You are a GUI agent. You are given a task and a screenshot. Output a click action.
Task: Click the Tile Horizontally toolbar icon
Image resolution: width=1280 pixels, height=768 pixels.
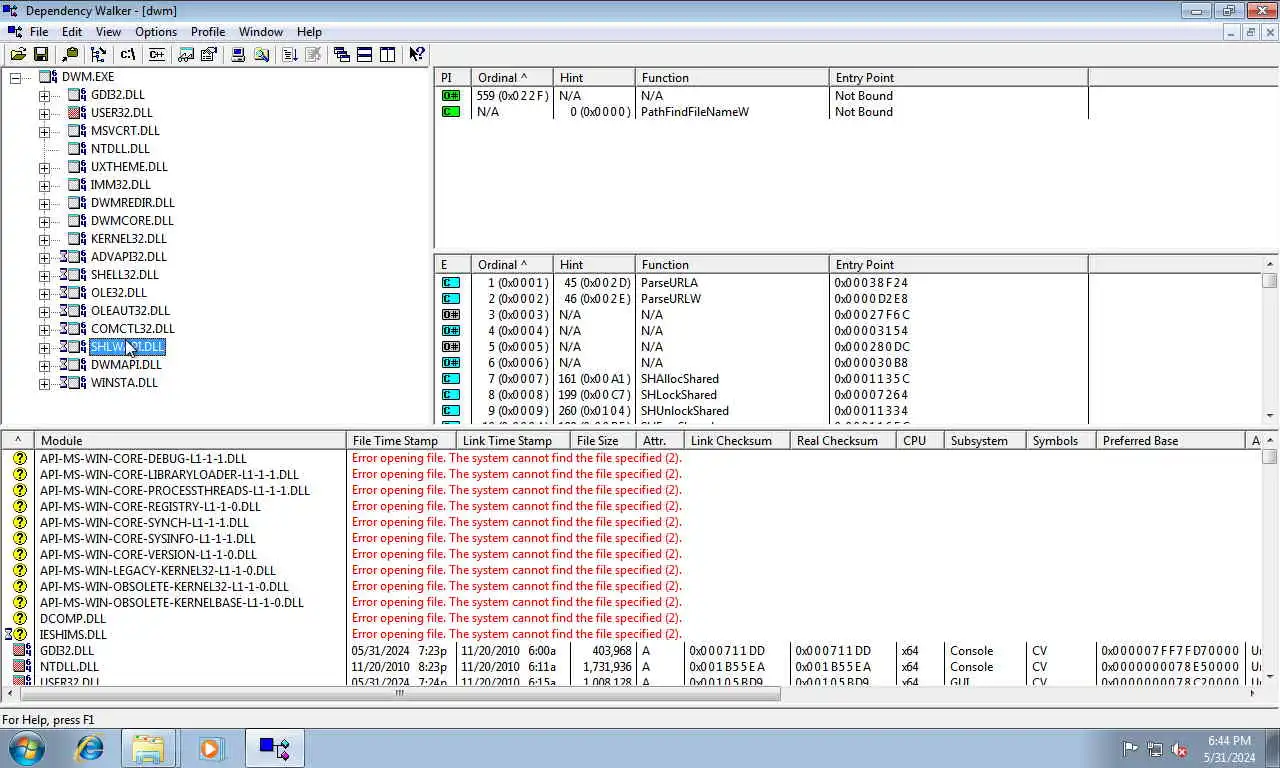pyautogui.click(x=365, y=54)
